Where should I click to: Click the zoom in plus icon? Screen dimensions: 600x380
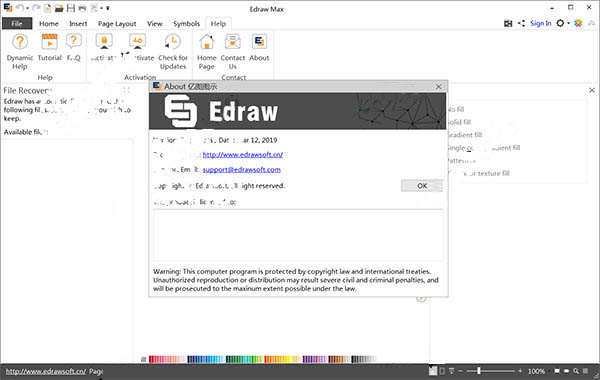pos(520,371)
